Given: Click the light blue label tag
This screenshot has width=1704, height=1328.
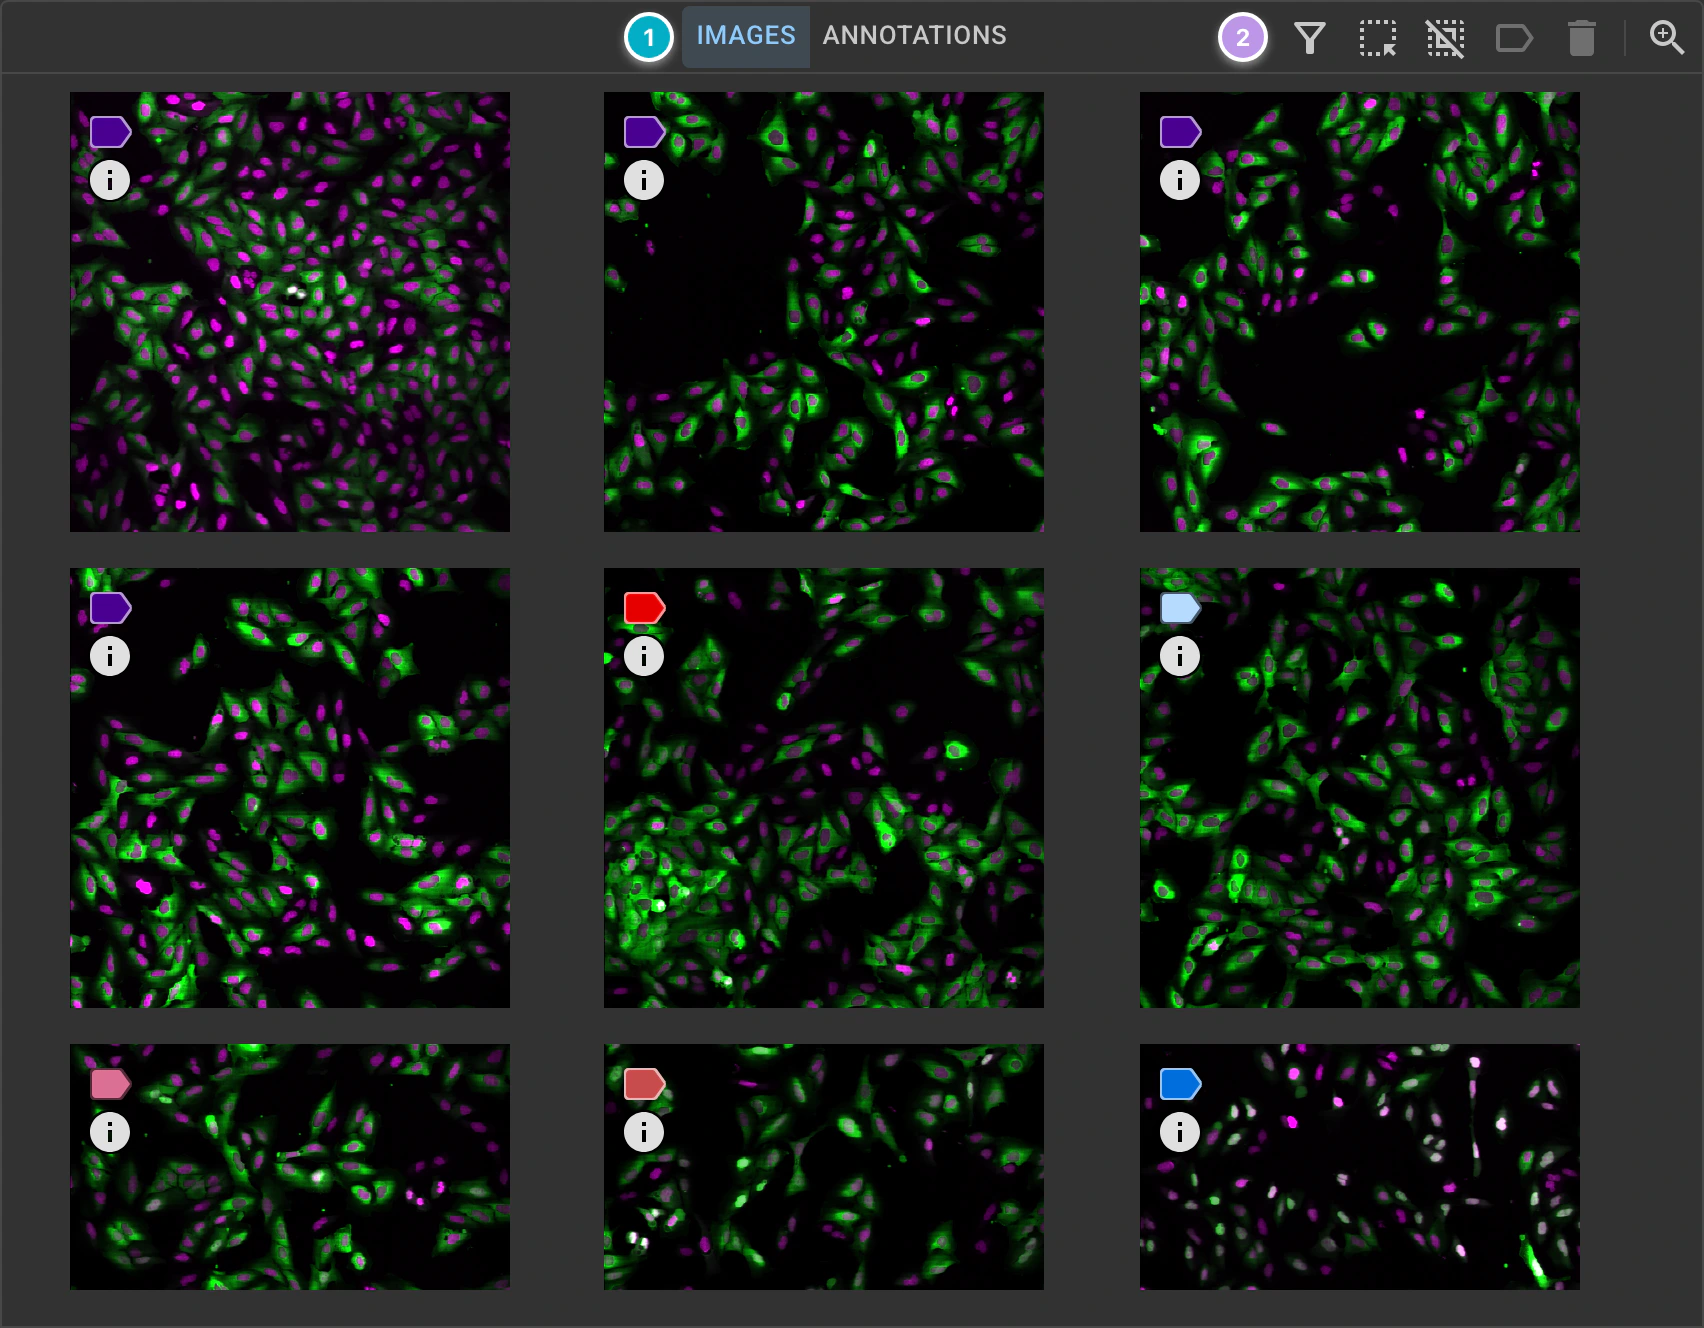Looking at the screenshot, I should pos(1181,608).
